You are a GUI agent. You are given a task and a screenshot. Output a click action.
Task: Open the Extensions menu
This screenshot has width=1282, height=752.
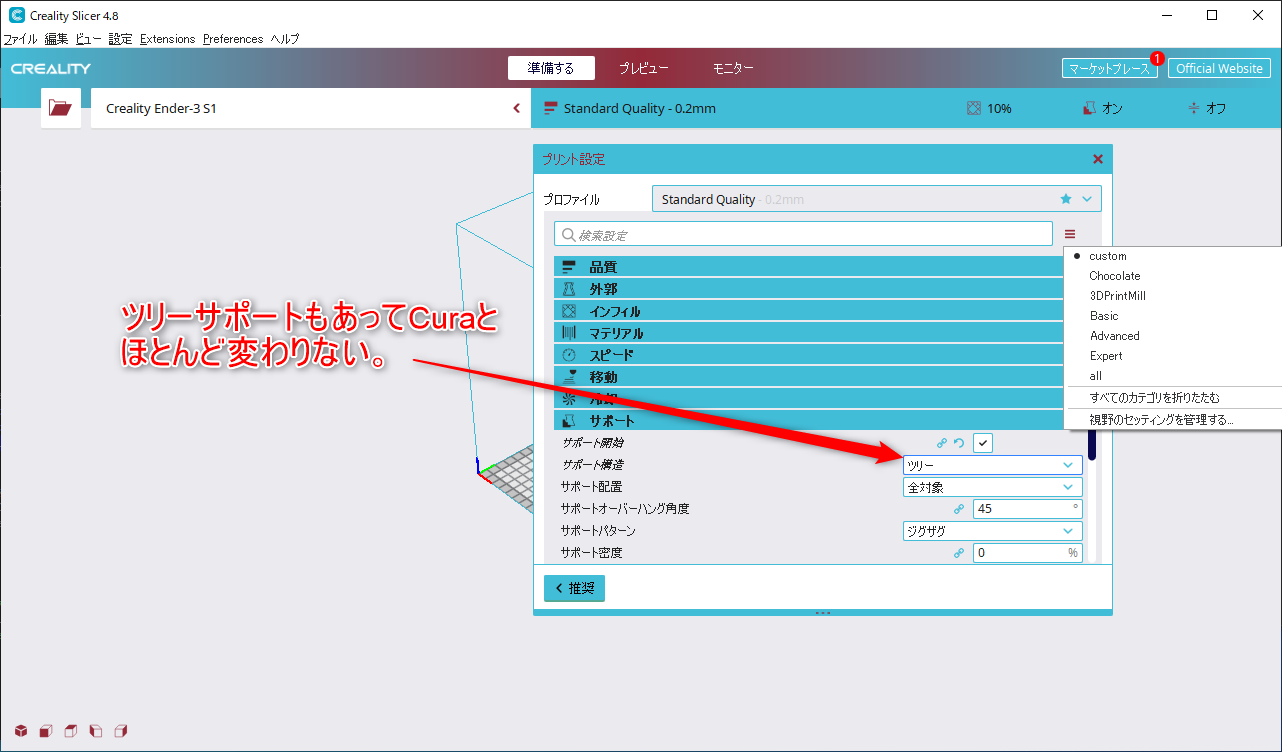pos(168,39)
